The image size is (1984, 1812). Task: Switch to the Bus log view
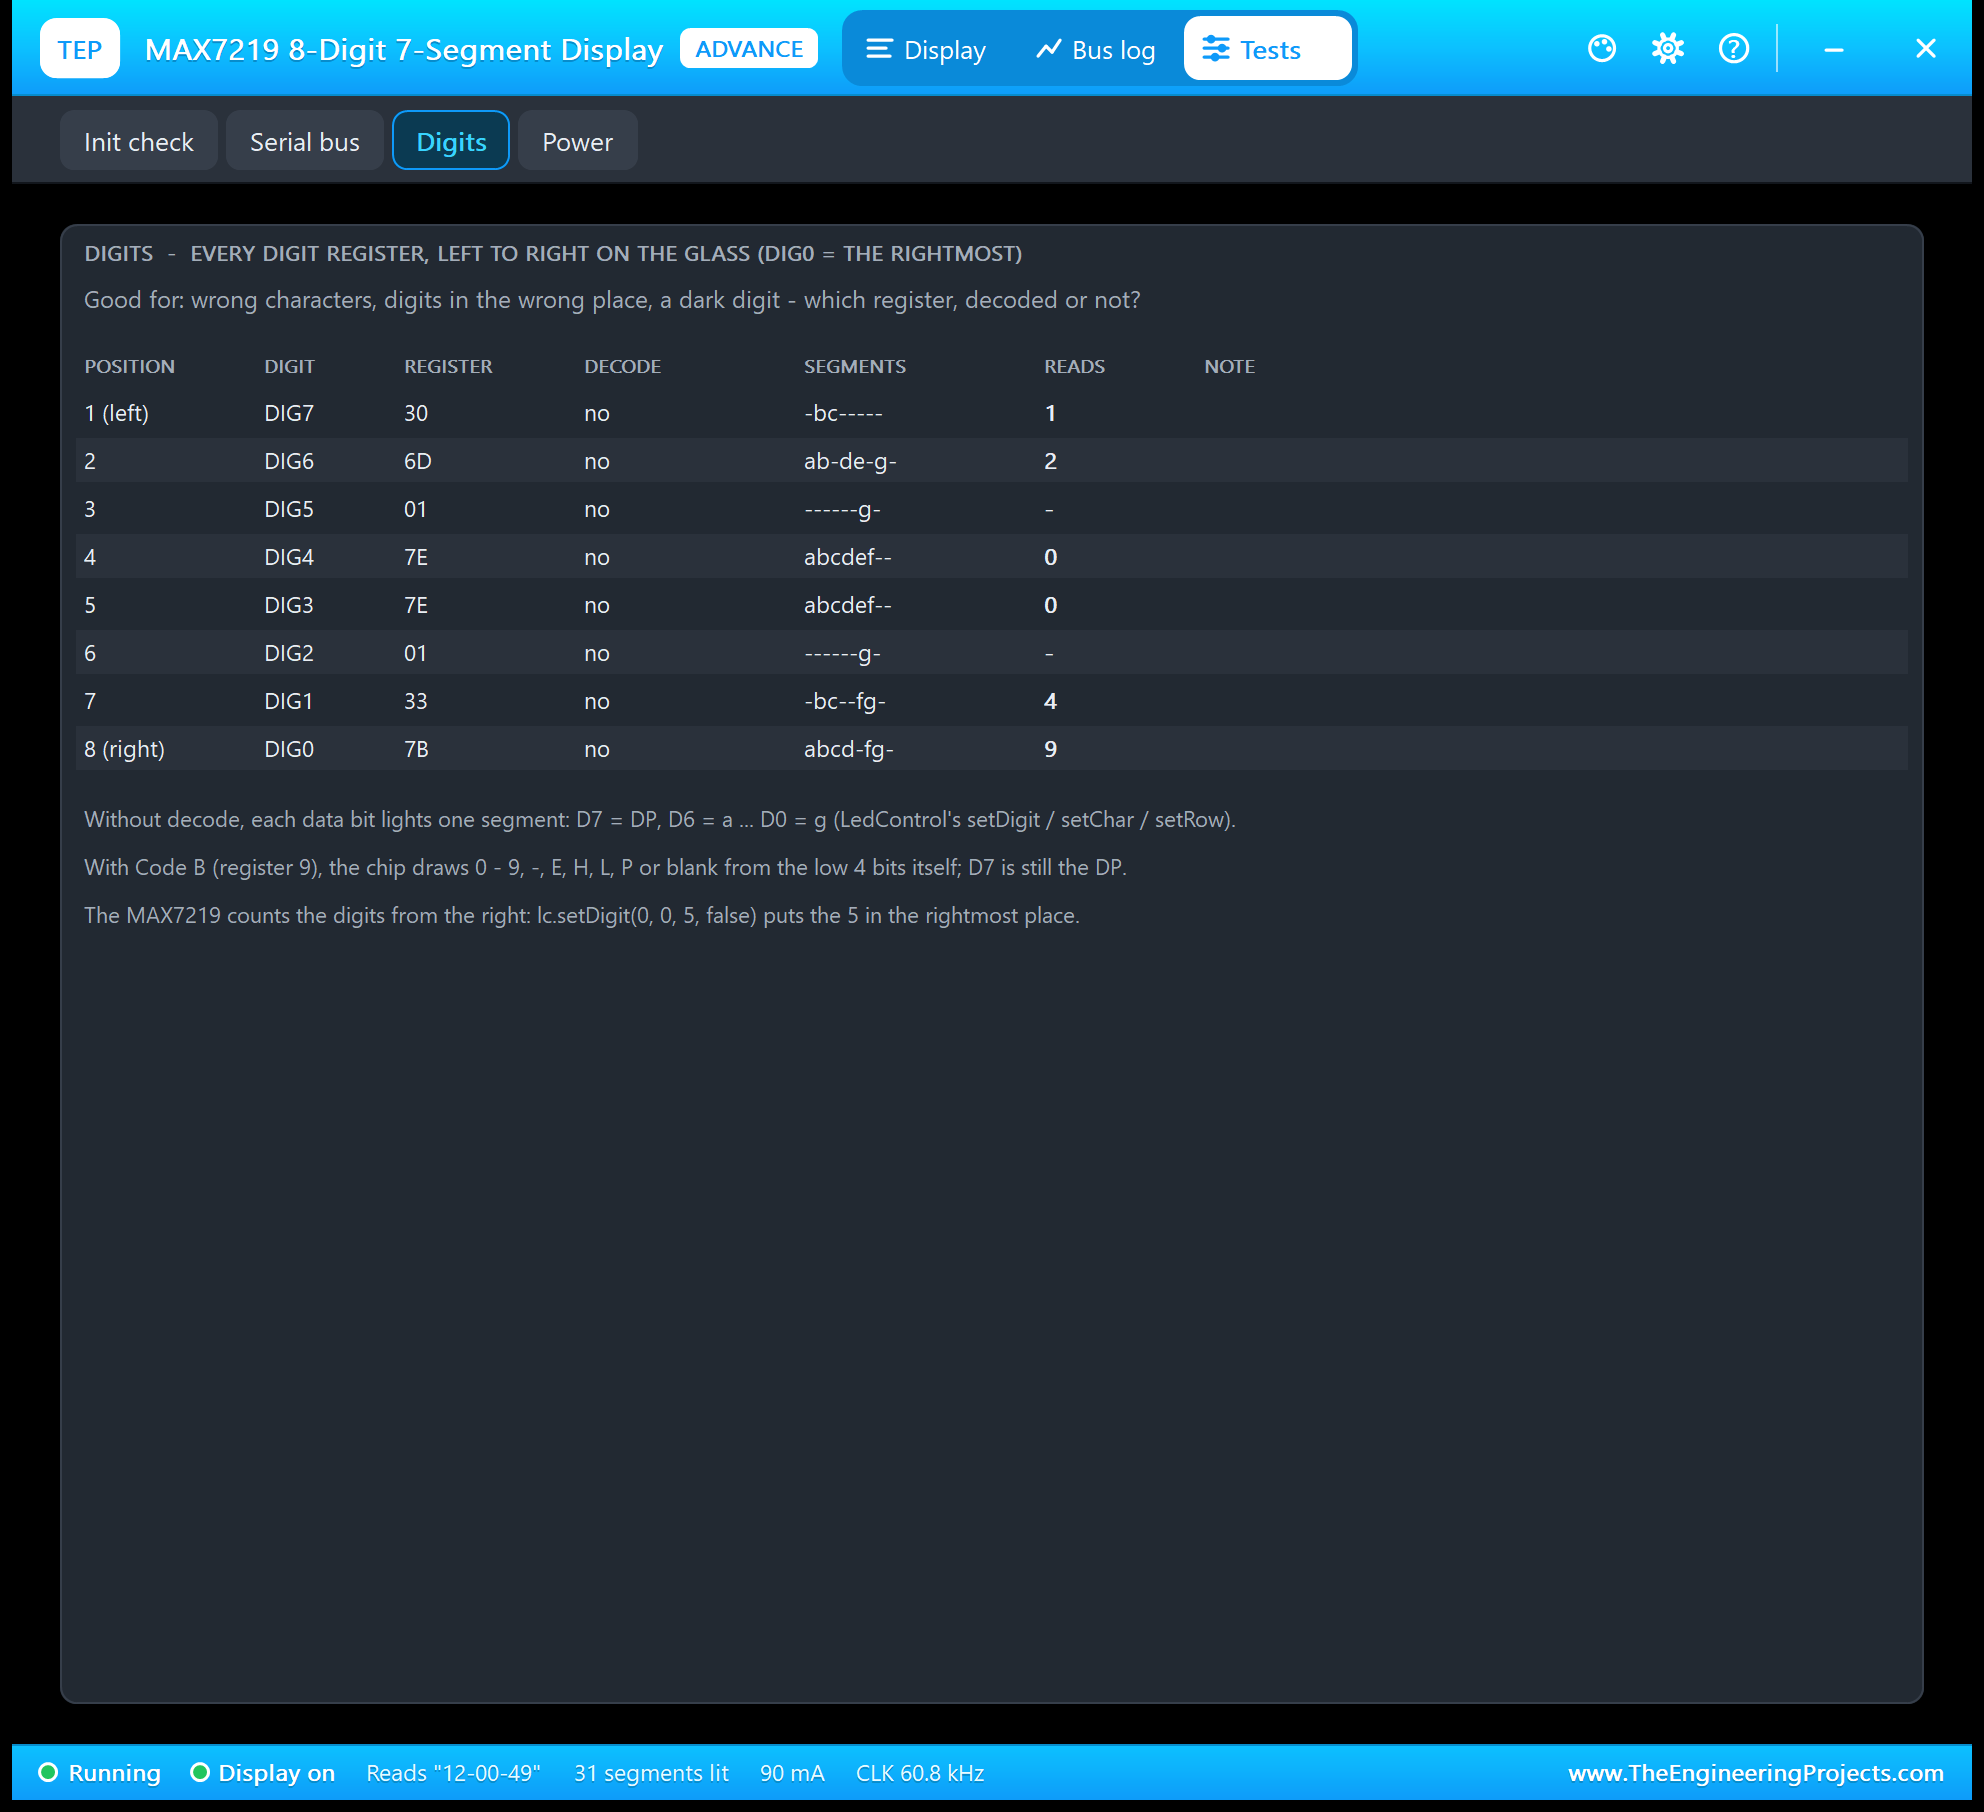click(1096, 49)
